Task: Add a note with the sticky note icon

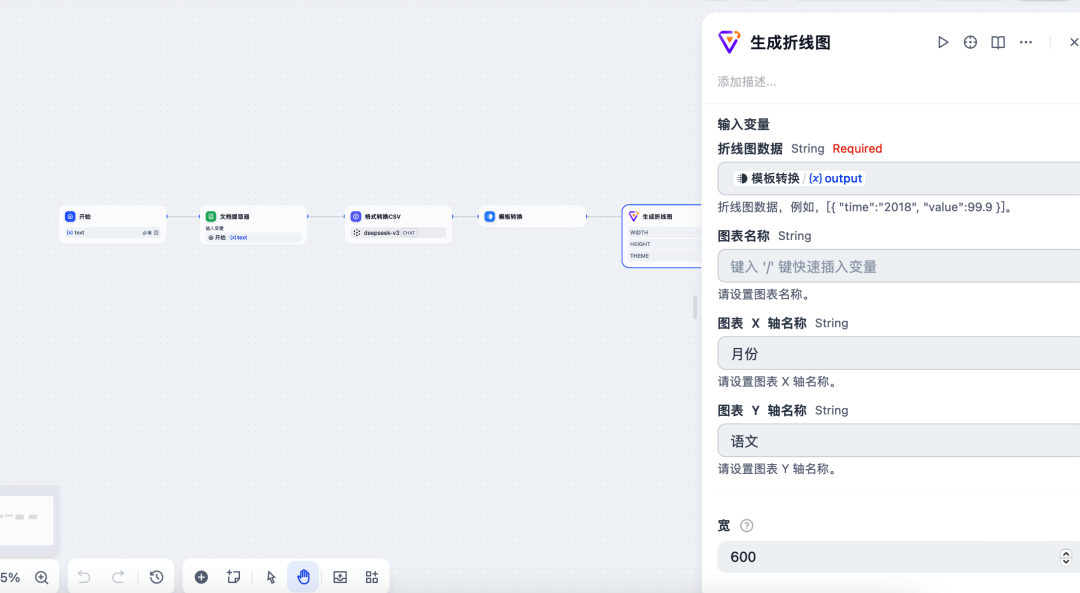Action: point(233,576)
